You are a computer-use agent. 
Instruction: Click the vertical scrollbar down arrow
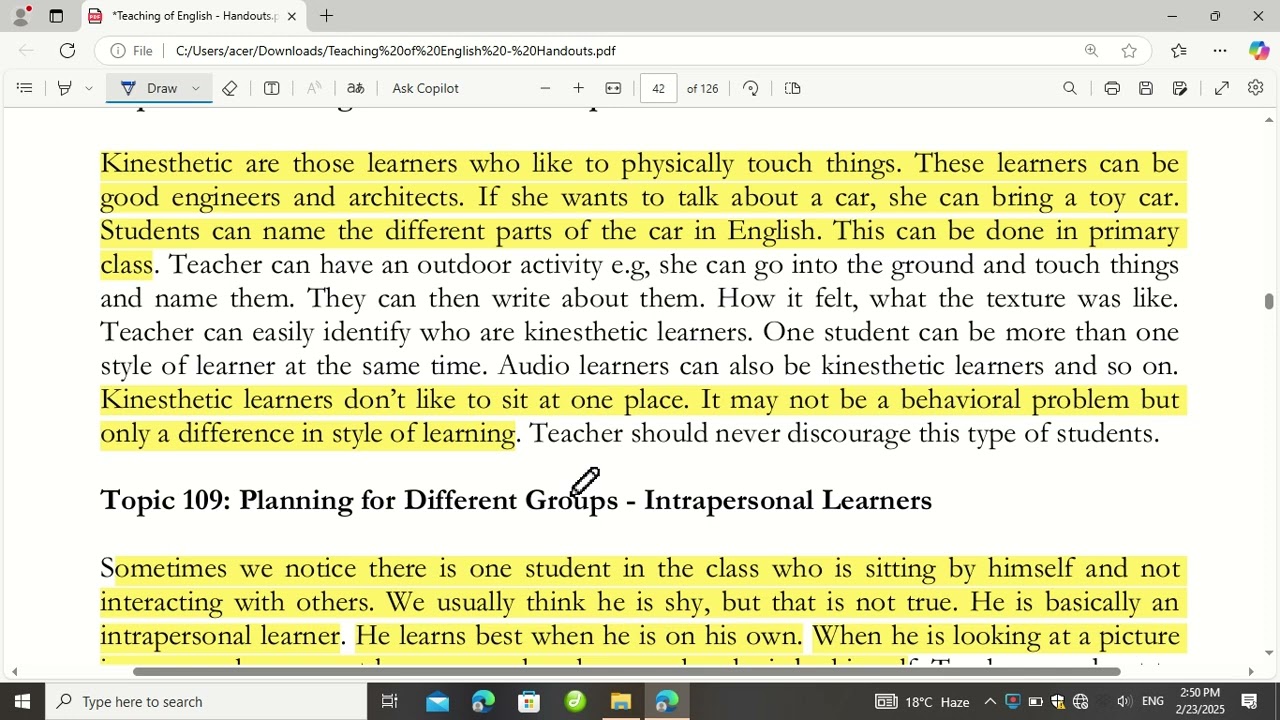pyautogui.click(x=1269, y=653)
